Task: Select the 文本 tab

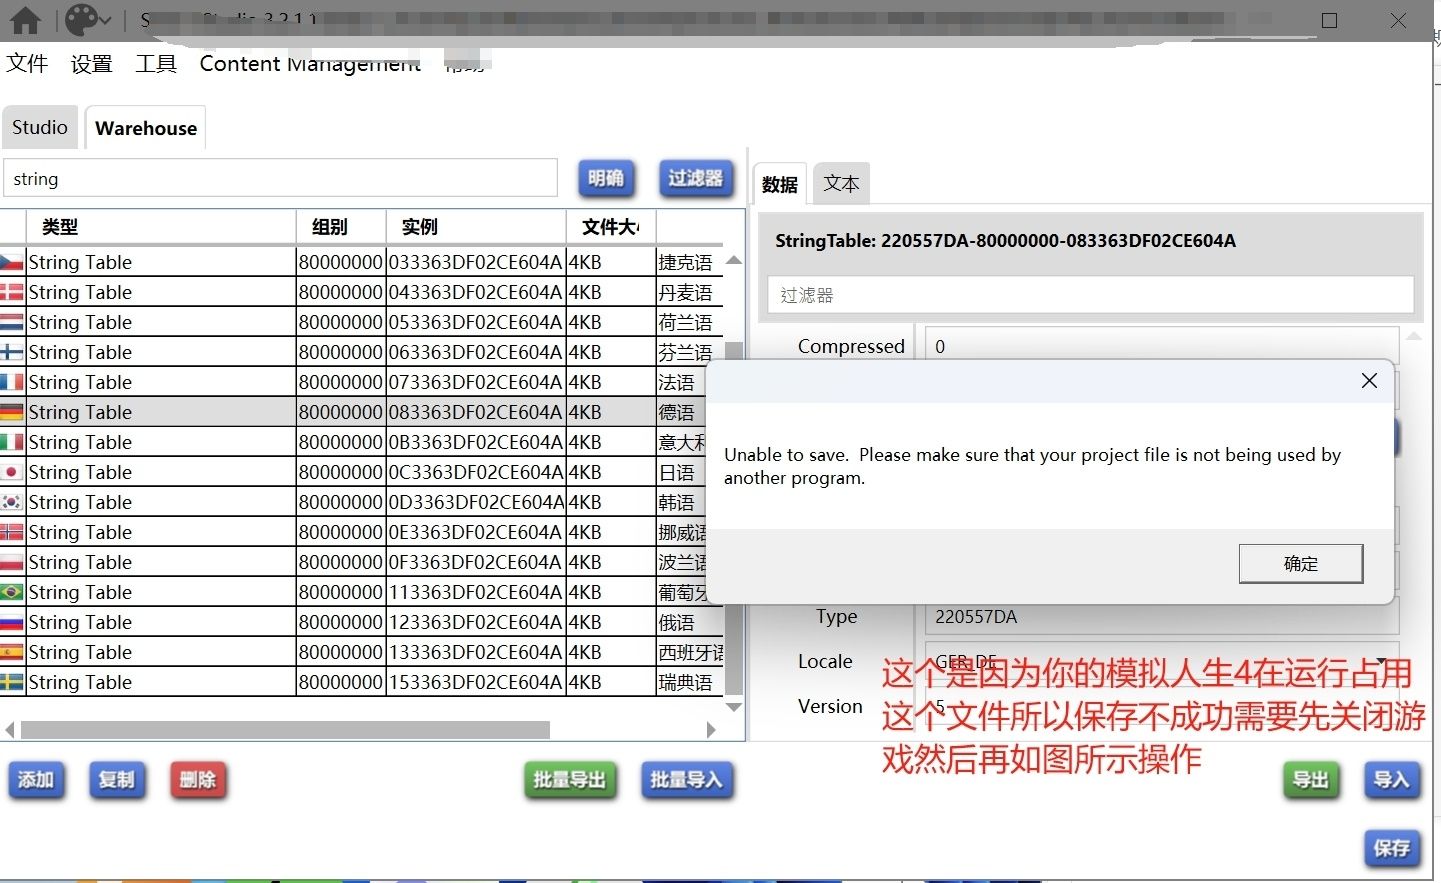Action: (x=841, y=184)
